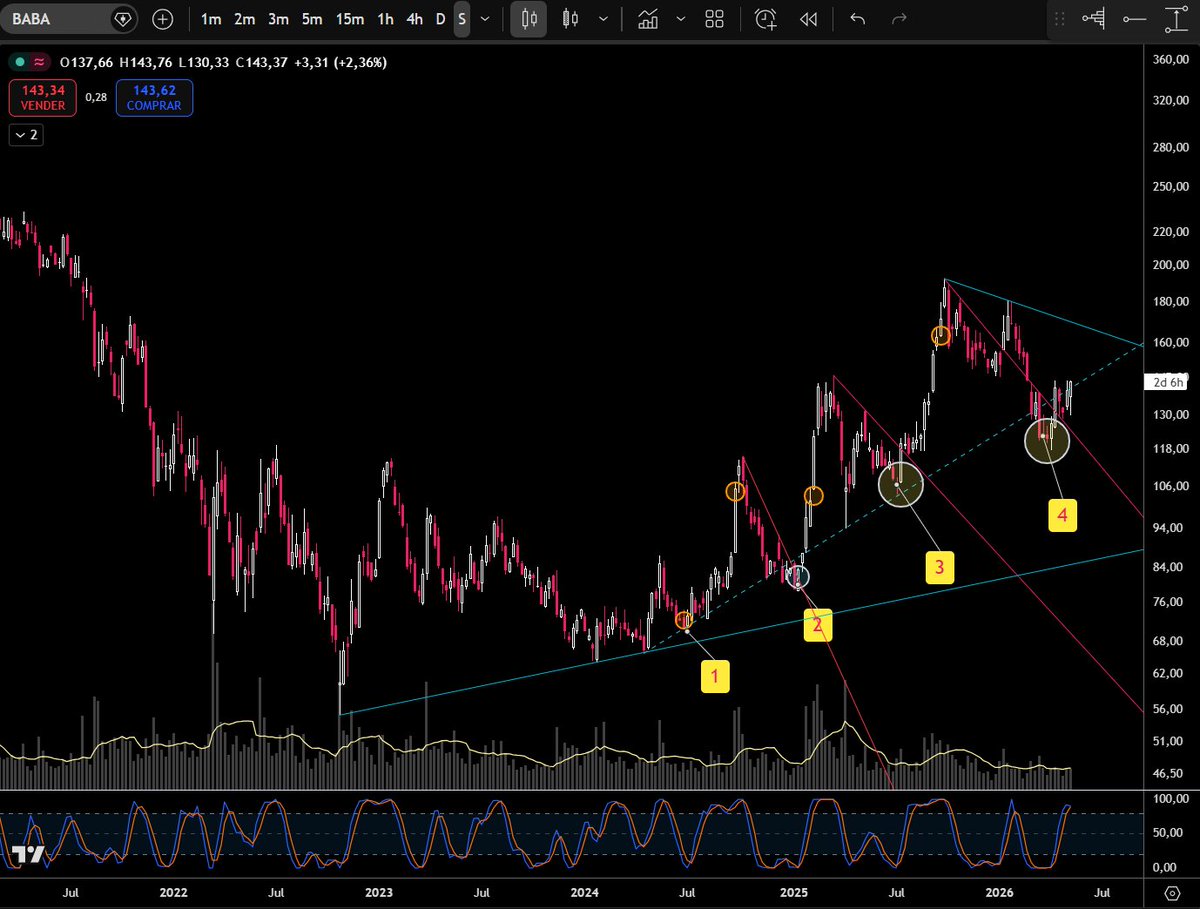1200x909 pixels.
Task: Select the filled candles chart type
Action: click(x=530, y=19)
